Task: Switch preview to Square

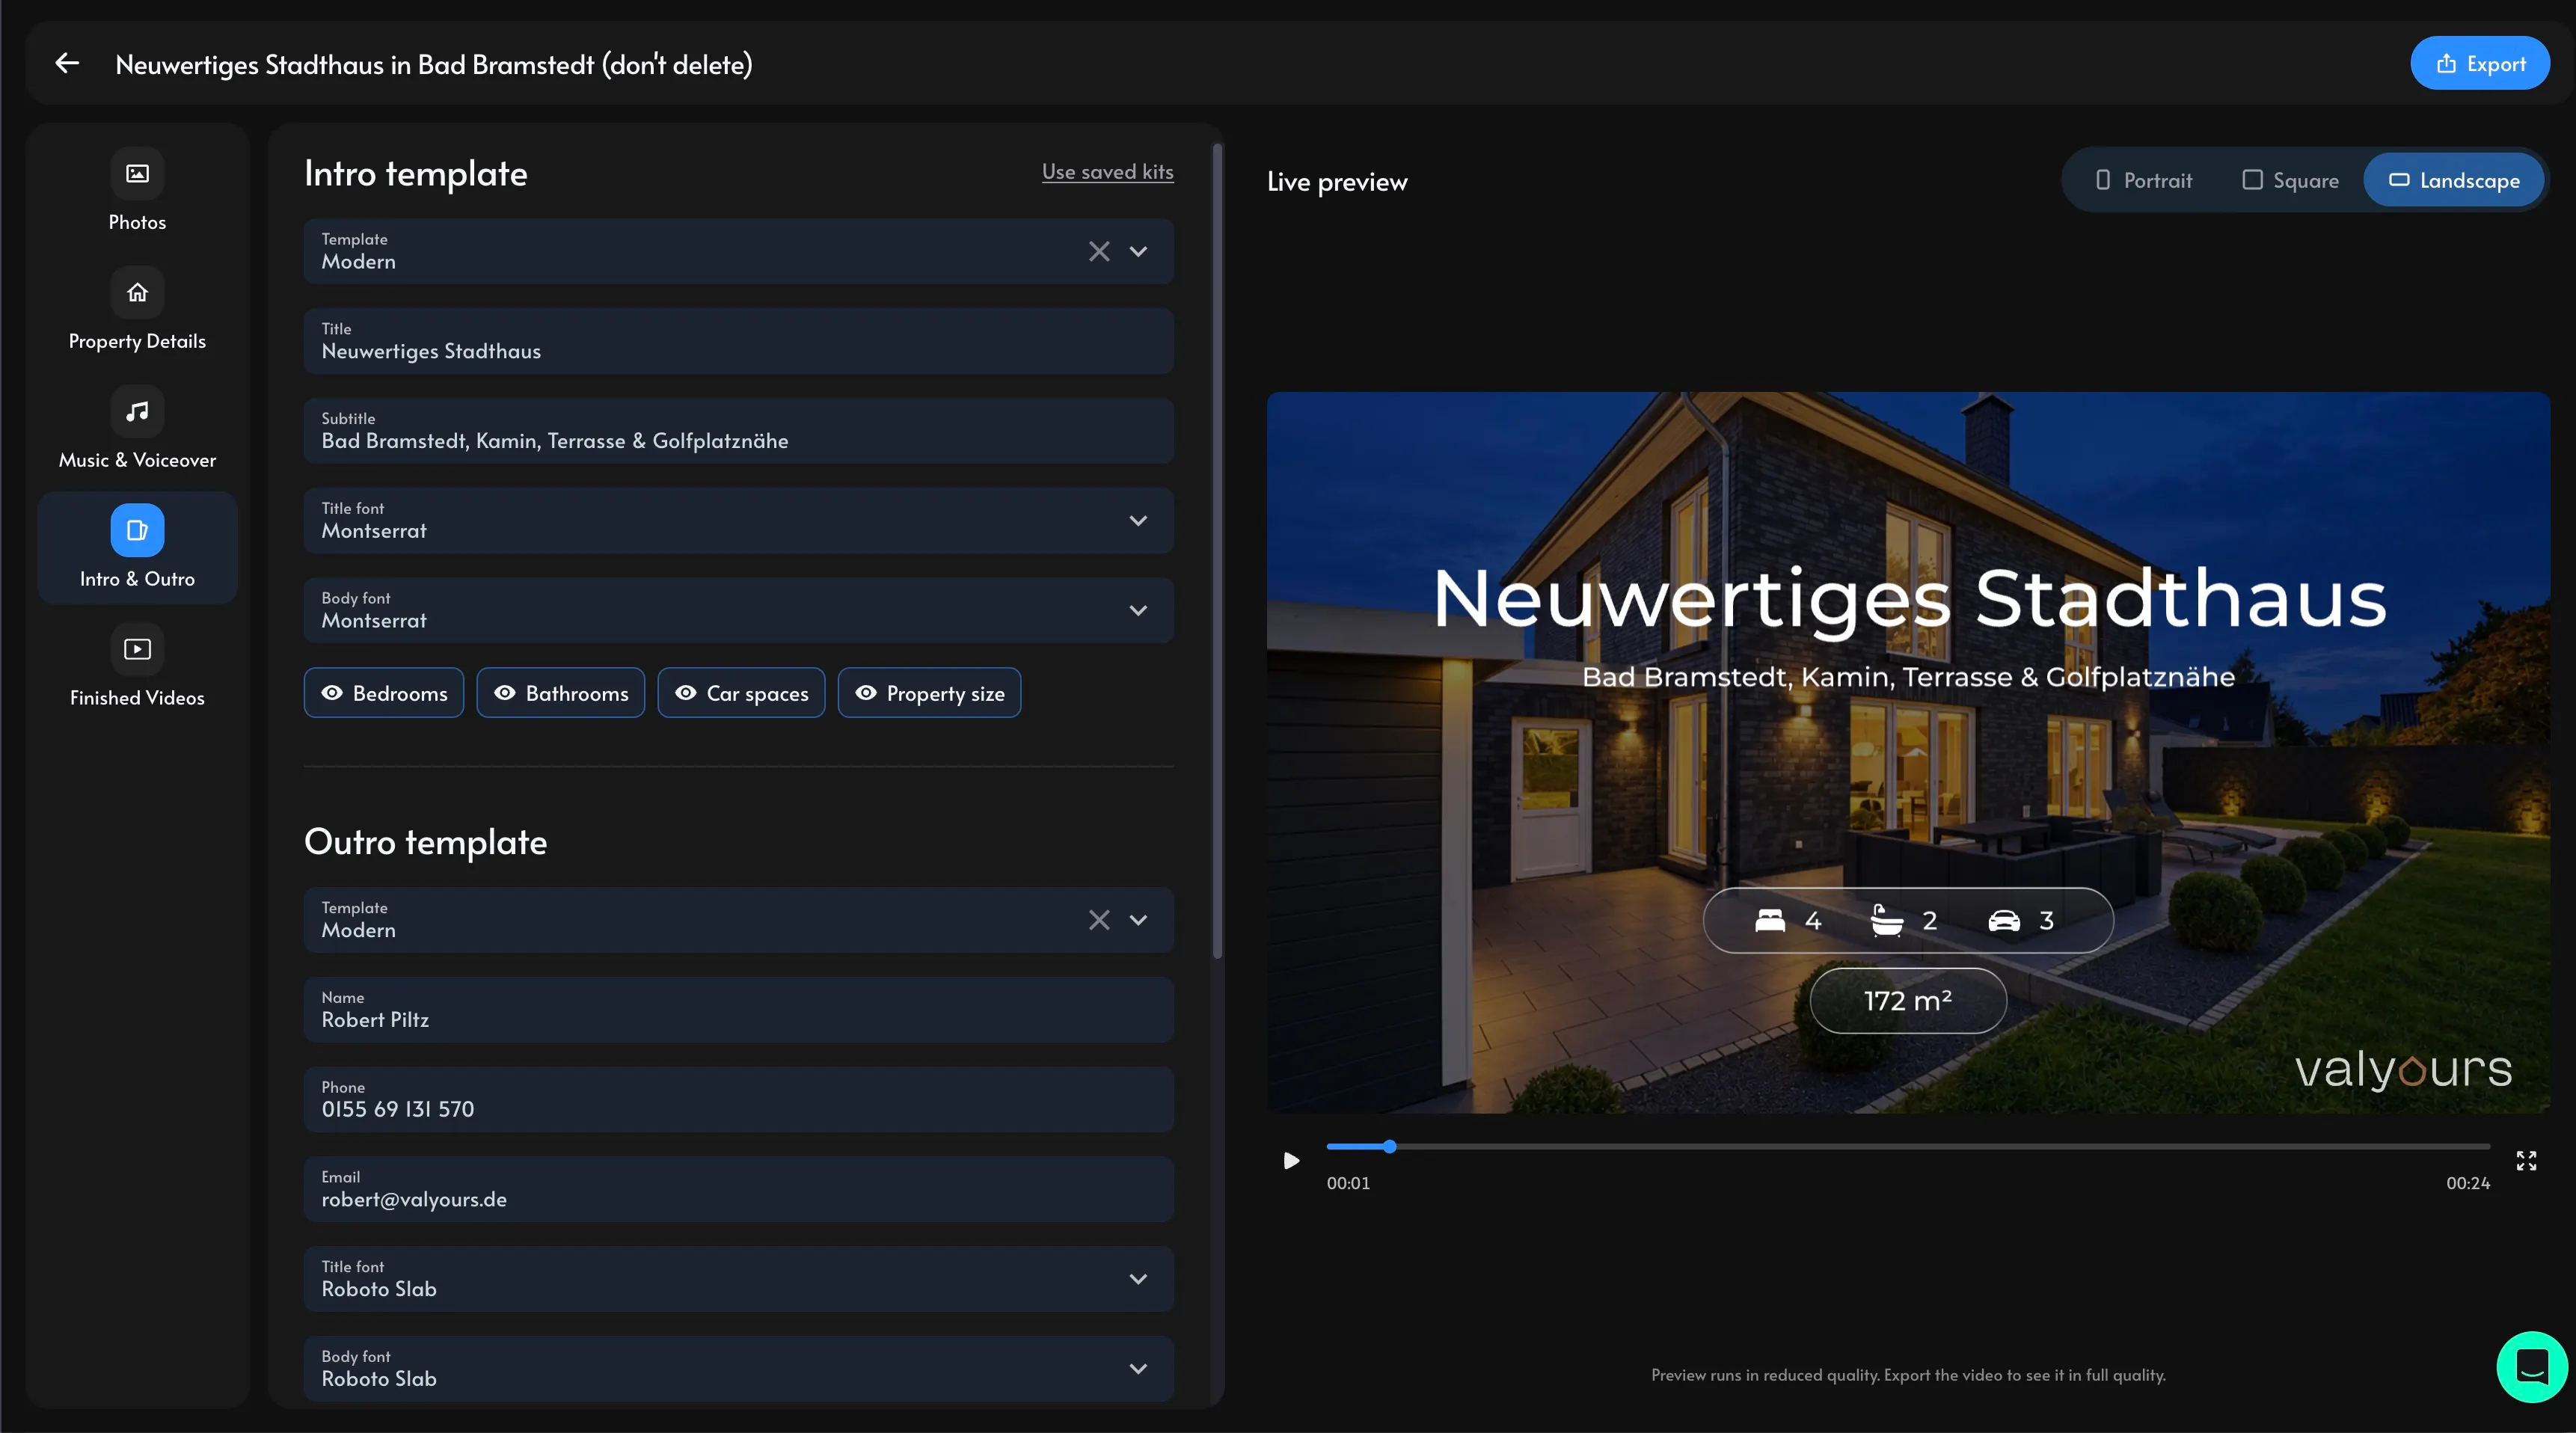Action: (x=2290, y=180)
